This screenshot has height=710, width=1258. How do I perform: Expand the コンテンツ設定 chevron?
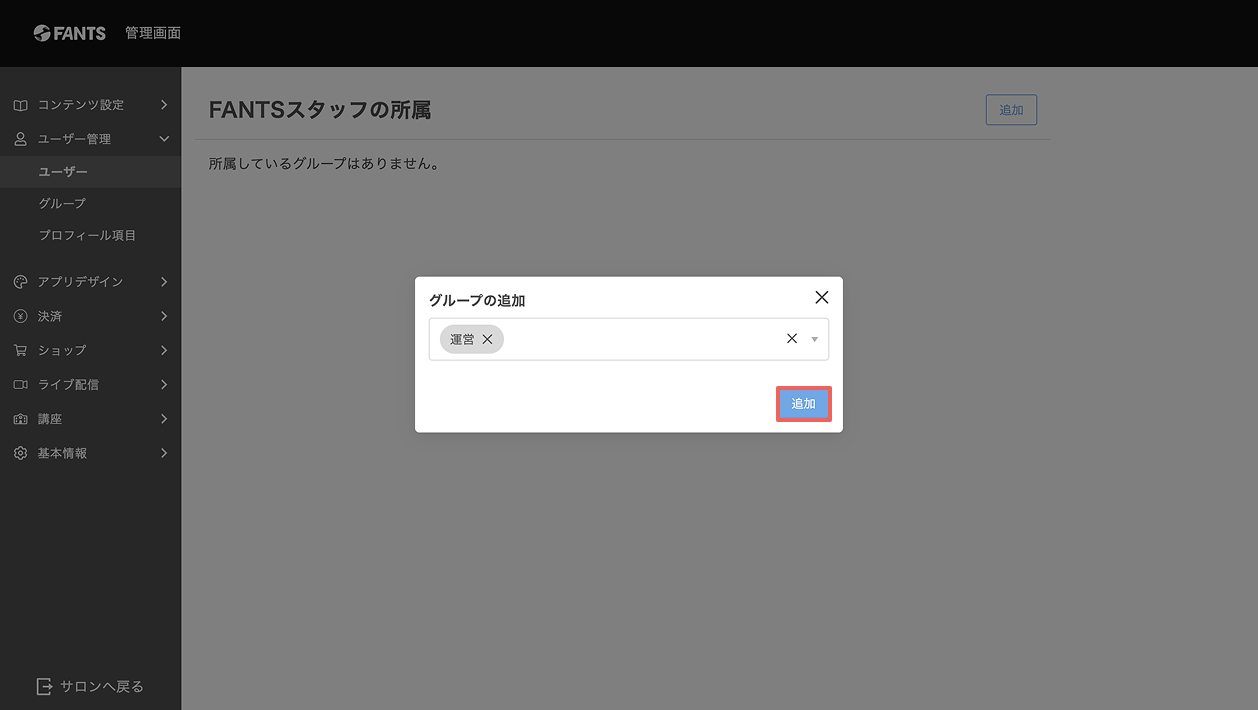click(164, 105)
